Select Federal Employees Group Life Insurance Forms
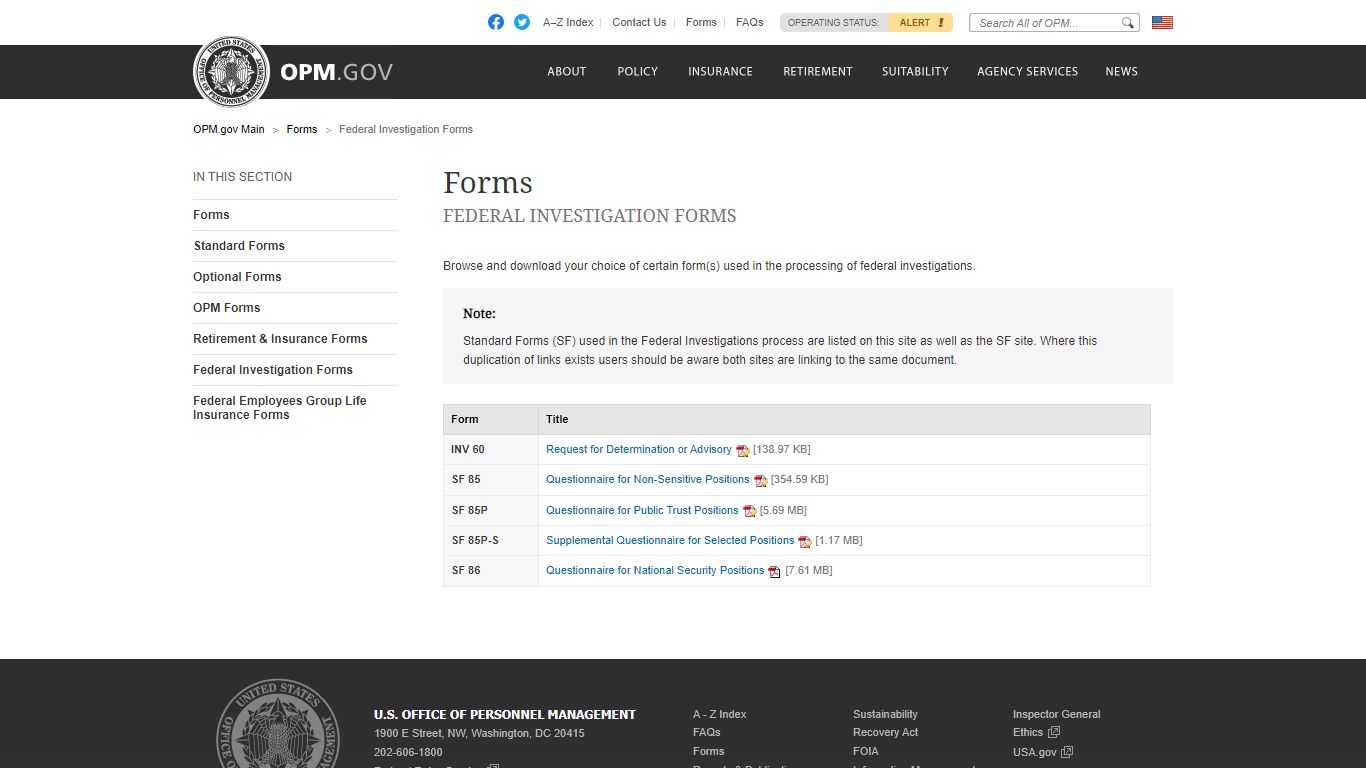Viewport: 1366px width, 768px height. tap(280, 408)
